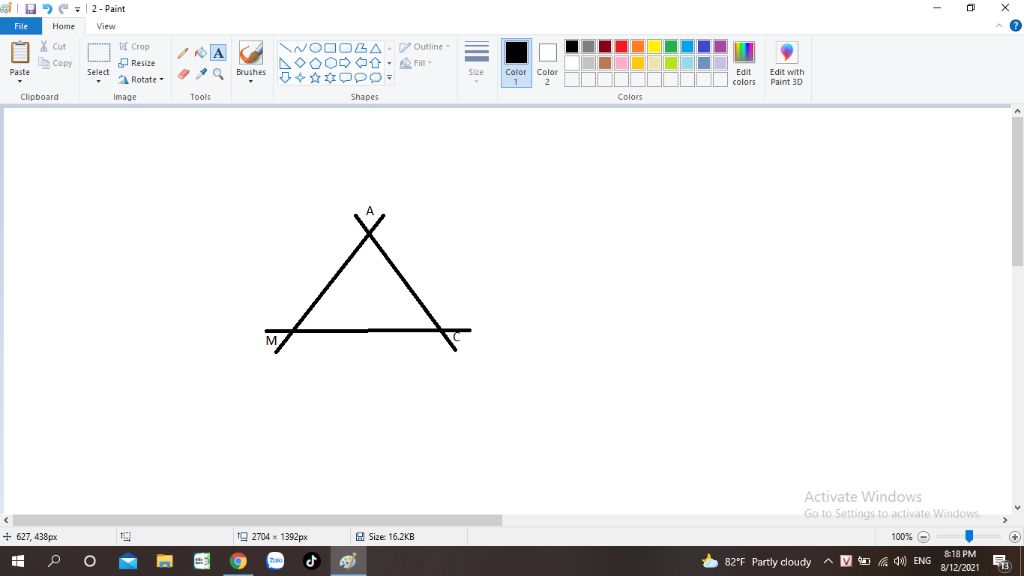Click the Save icon in title bar
This screenshot has width=1024, height=576.
(x=31, y=8)
